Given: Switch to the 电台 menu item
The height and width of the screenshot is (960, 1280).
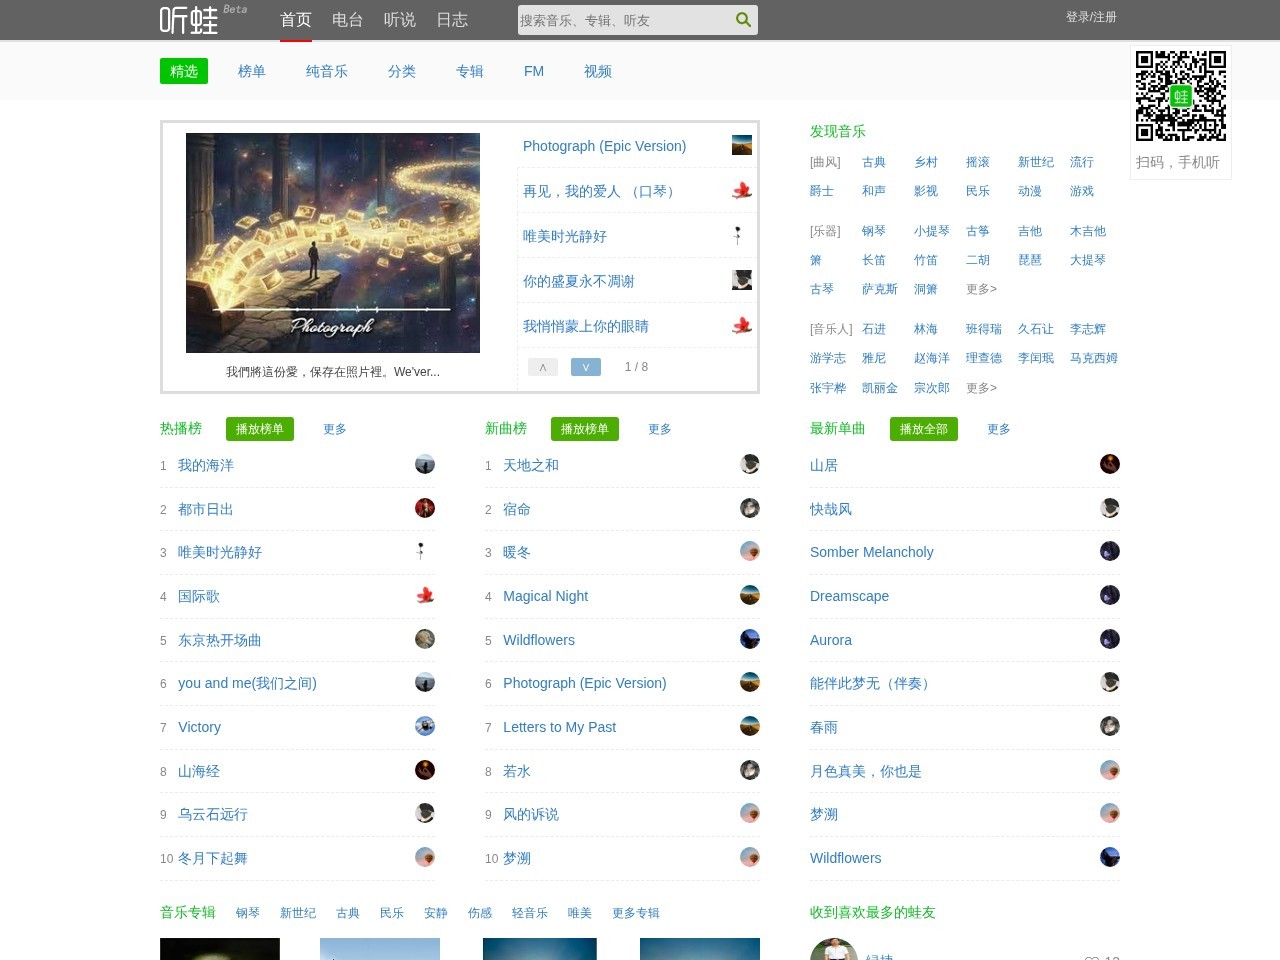Looking at the screenshot, I should pyautogui.click(x=347, y=19).
